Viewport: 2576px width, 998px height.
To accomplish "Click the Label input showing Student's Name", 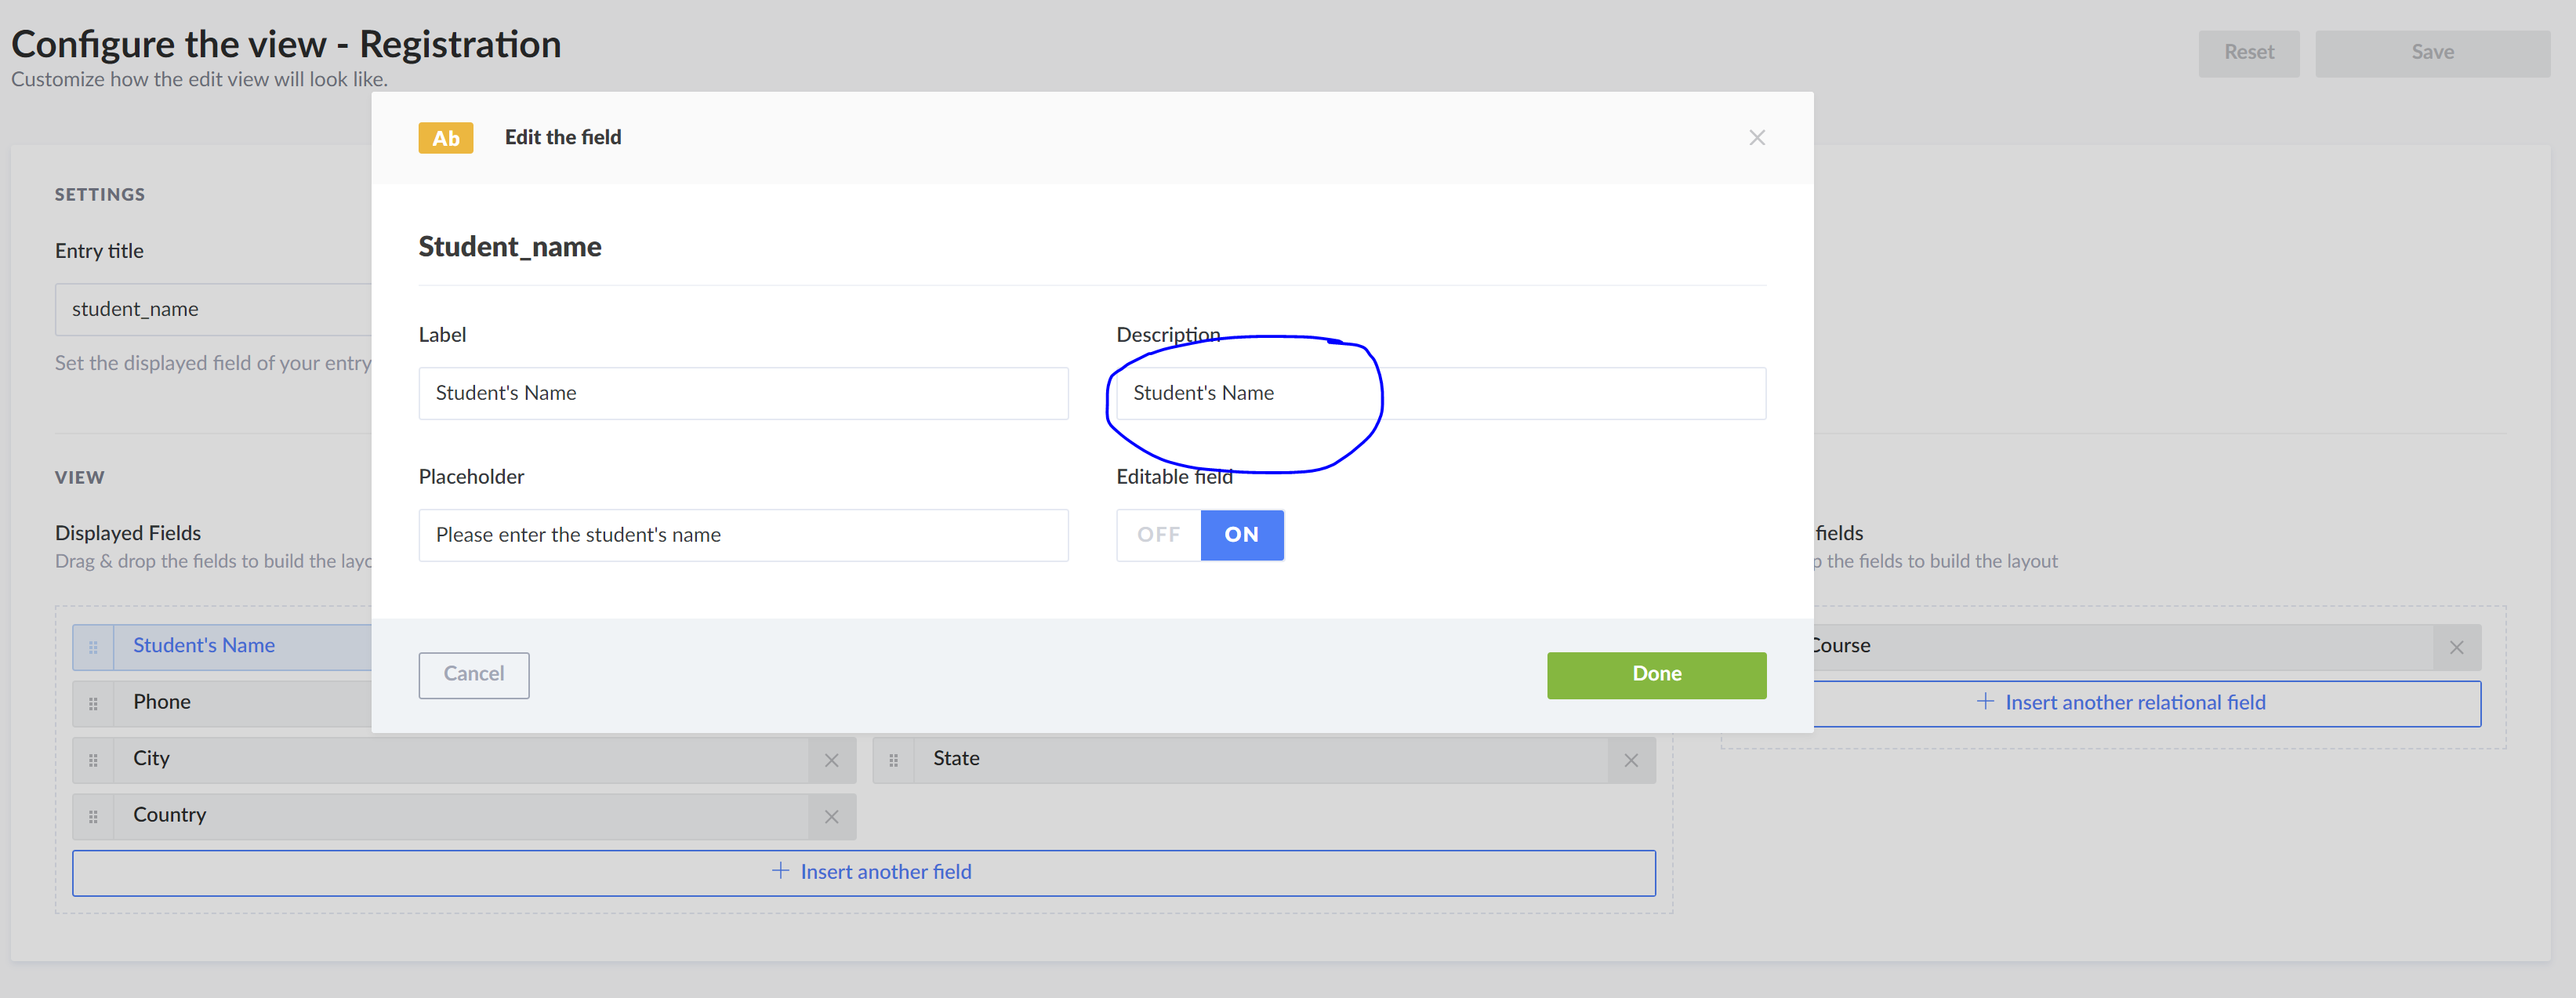I will [744, 393].
